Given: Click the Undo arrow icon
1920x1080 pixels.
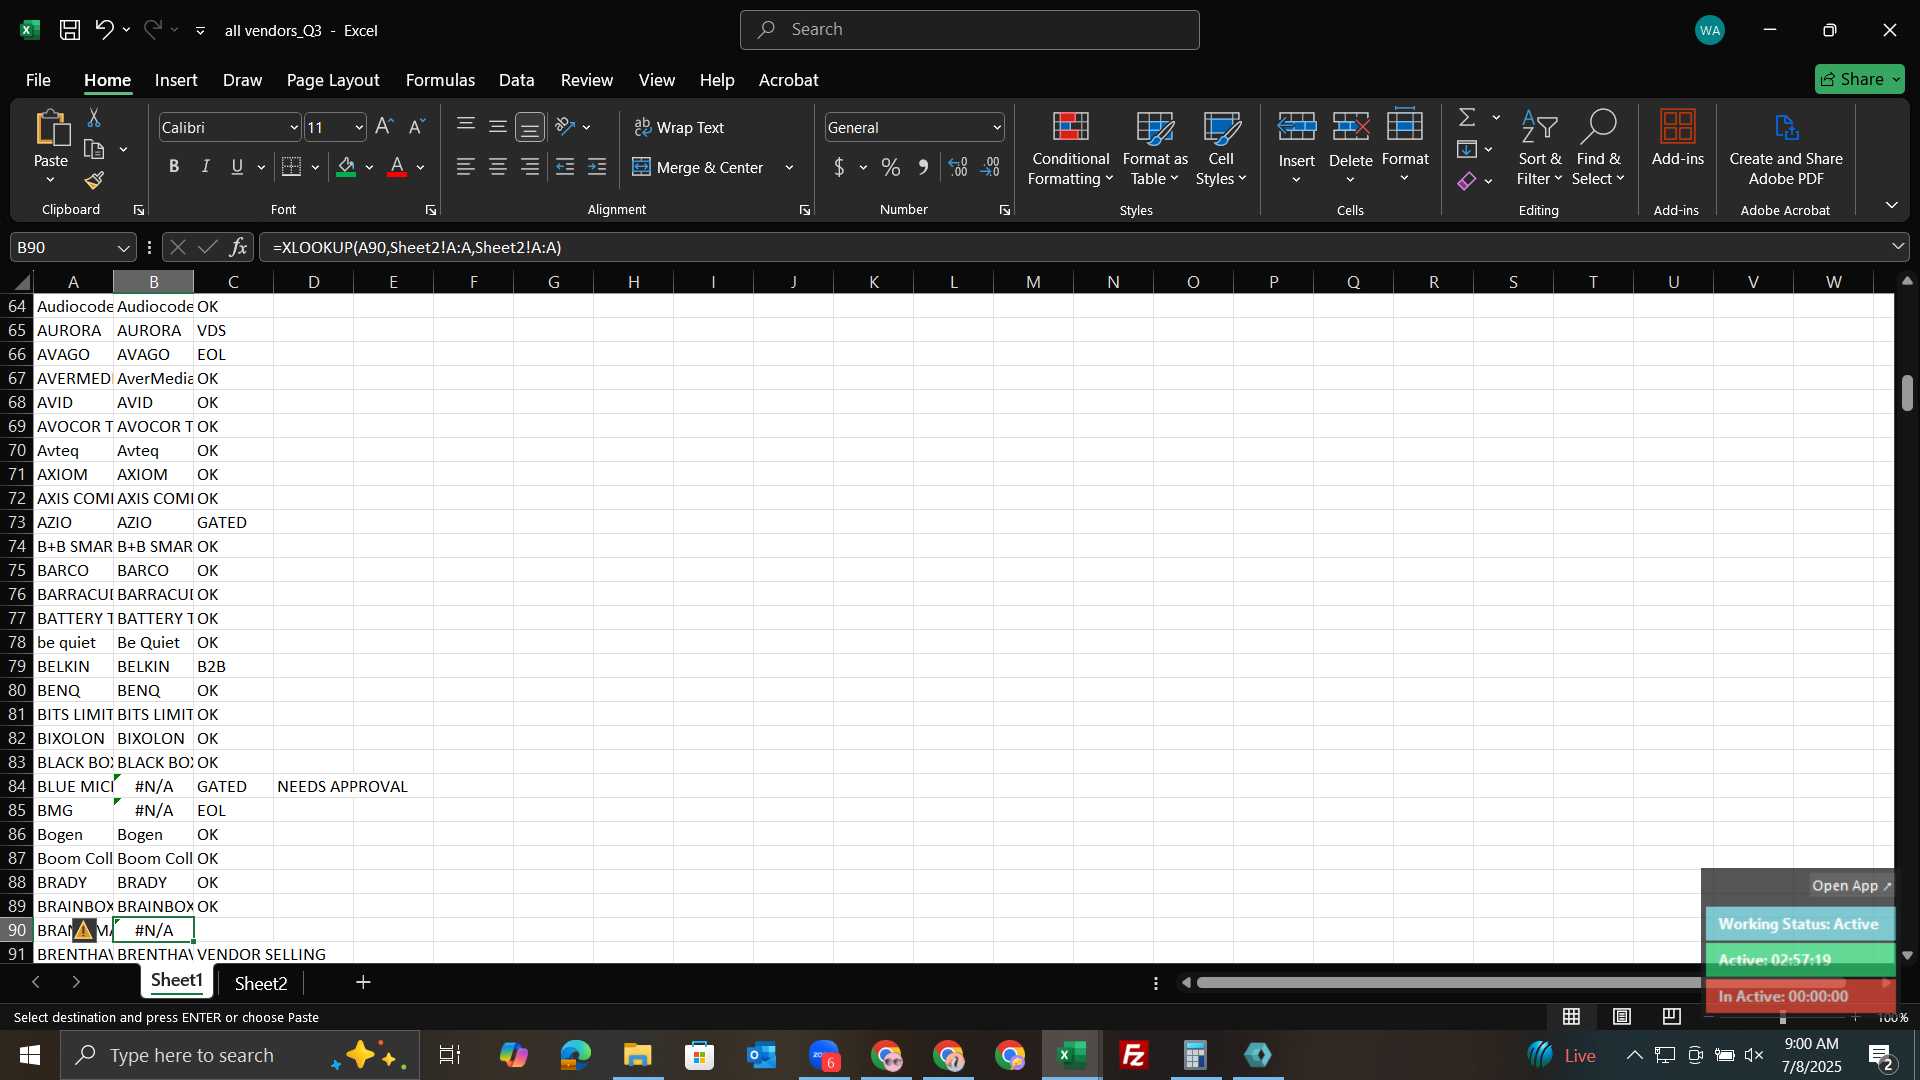Looking at the screenshot, I should pyautogui.click(x=104, y=30).
